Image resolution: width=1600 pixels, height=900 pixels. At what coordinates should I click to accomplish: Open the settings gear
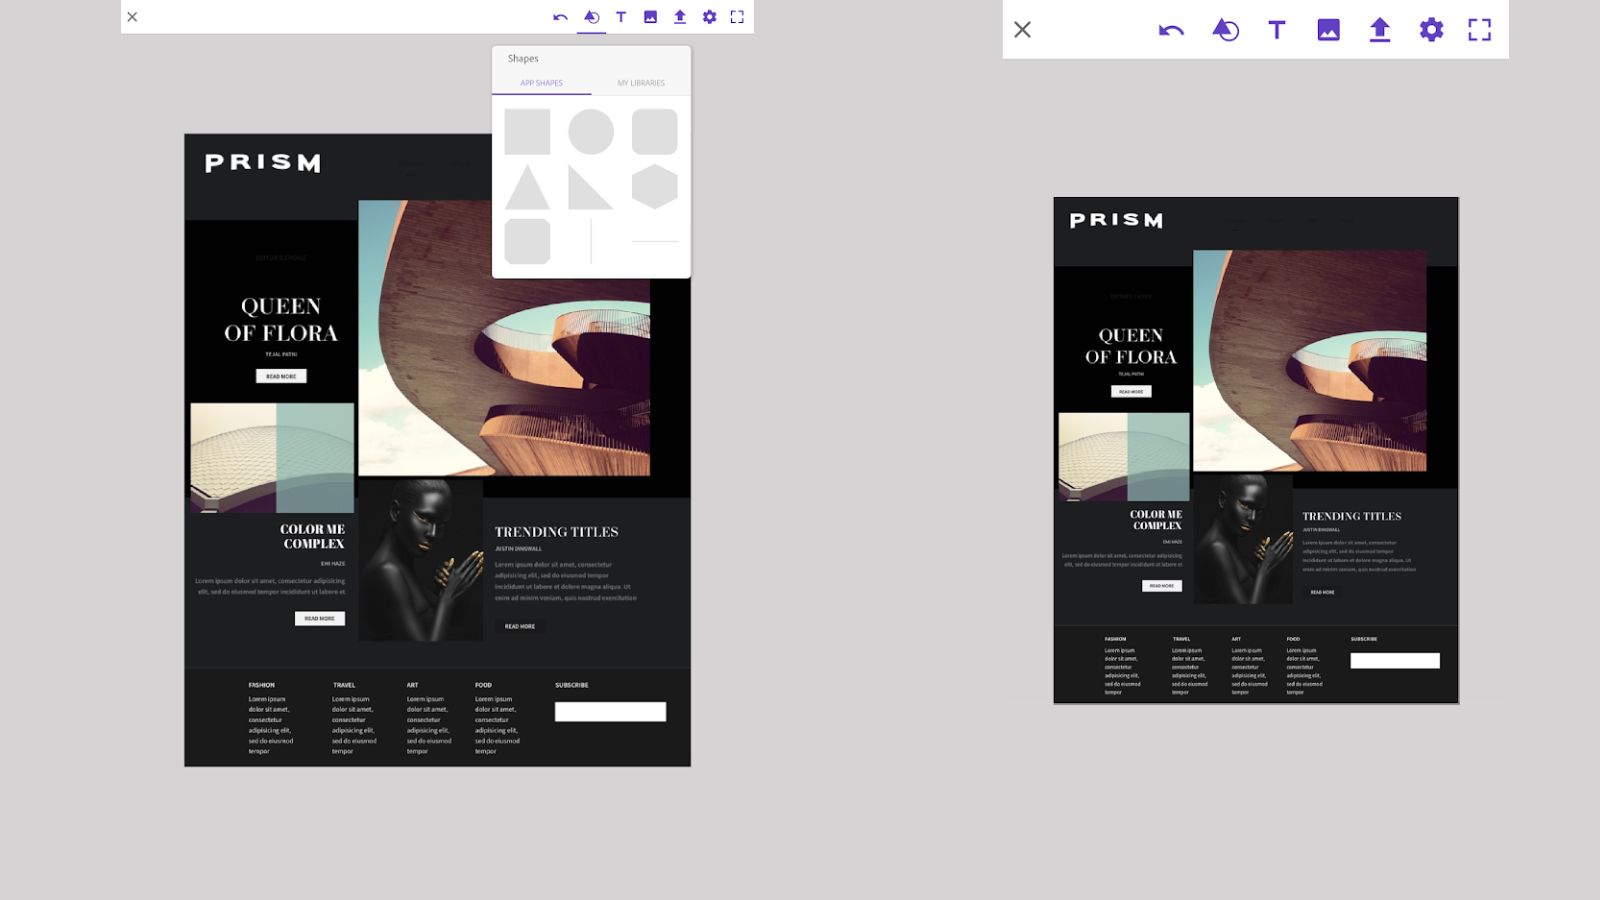pyautogui.click(x=709, y=16)
